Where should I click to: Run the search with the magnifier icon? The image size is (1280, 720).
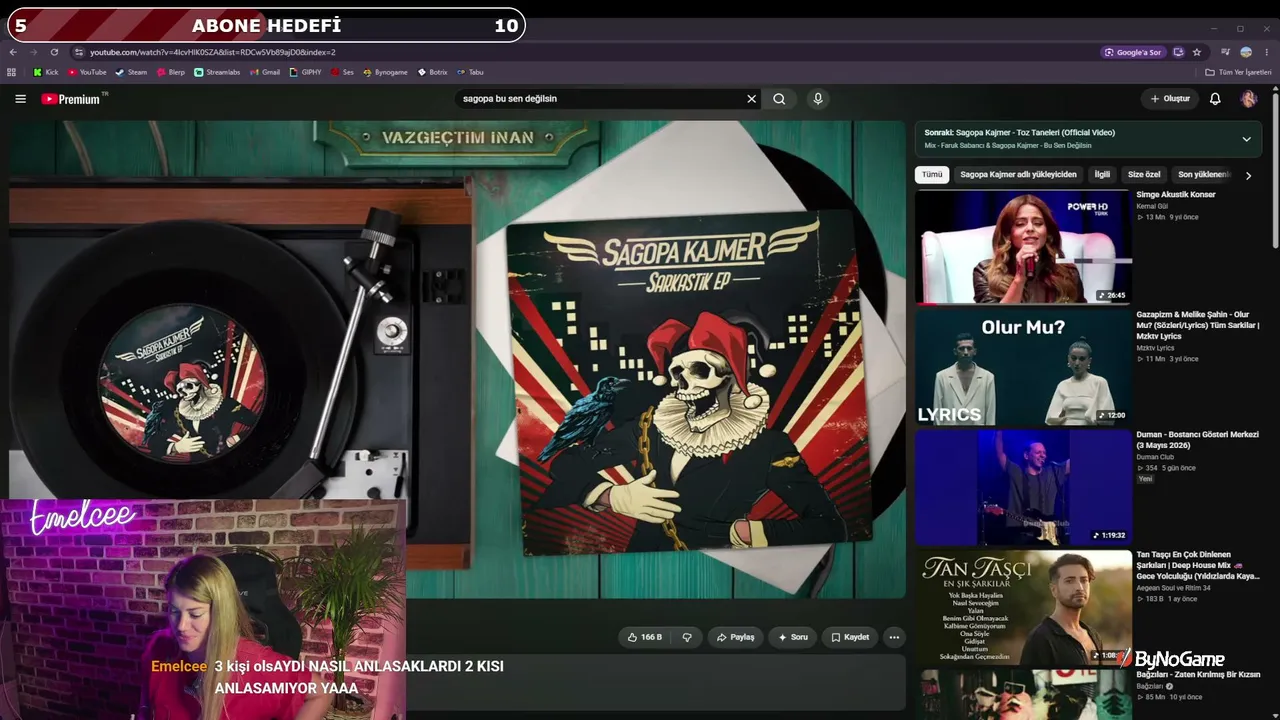(779, 99)
